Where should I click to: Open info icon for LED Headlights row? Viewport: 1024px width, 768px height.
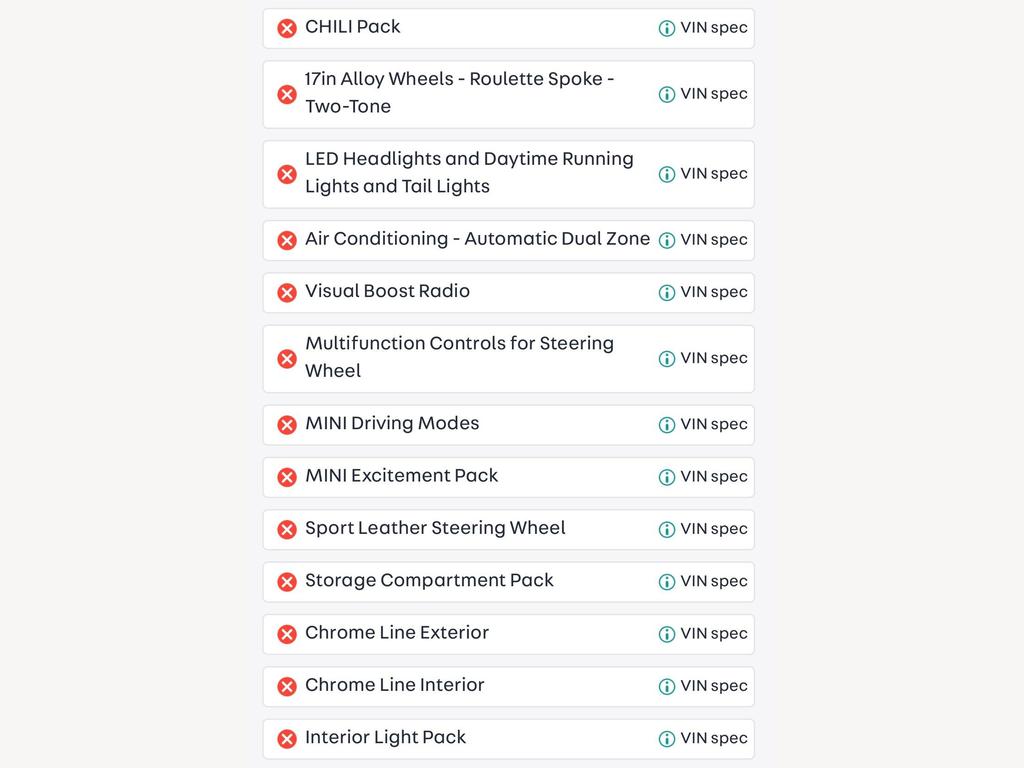[x=666, y=174]
